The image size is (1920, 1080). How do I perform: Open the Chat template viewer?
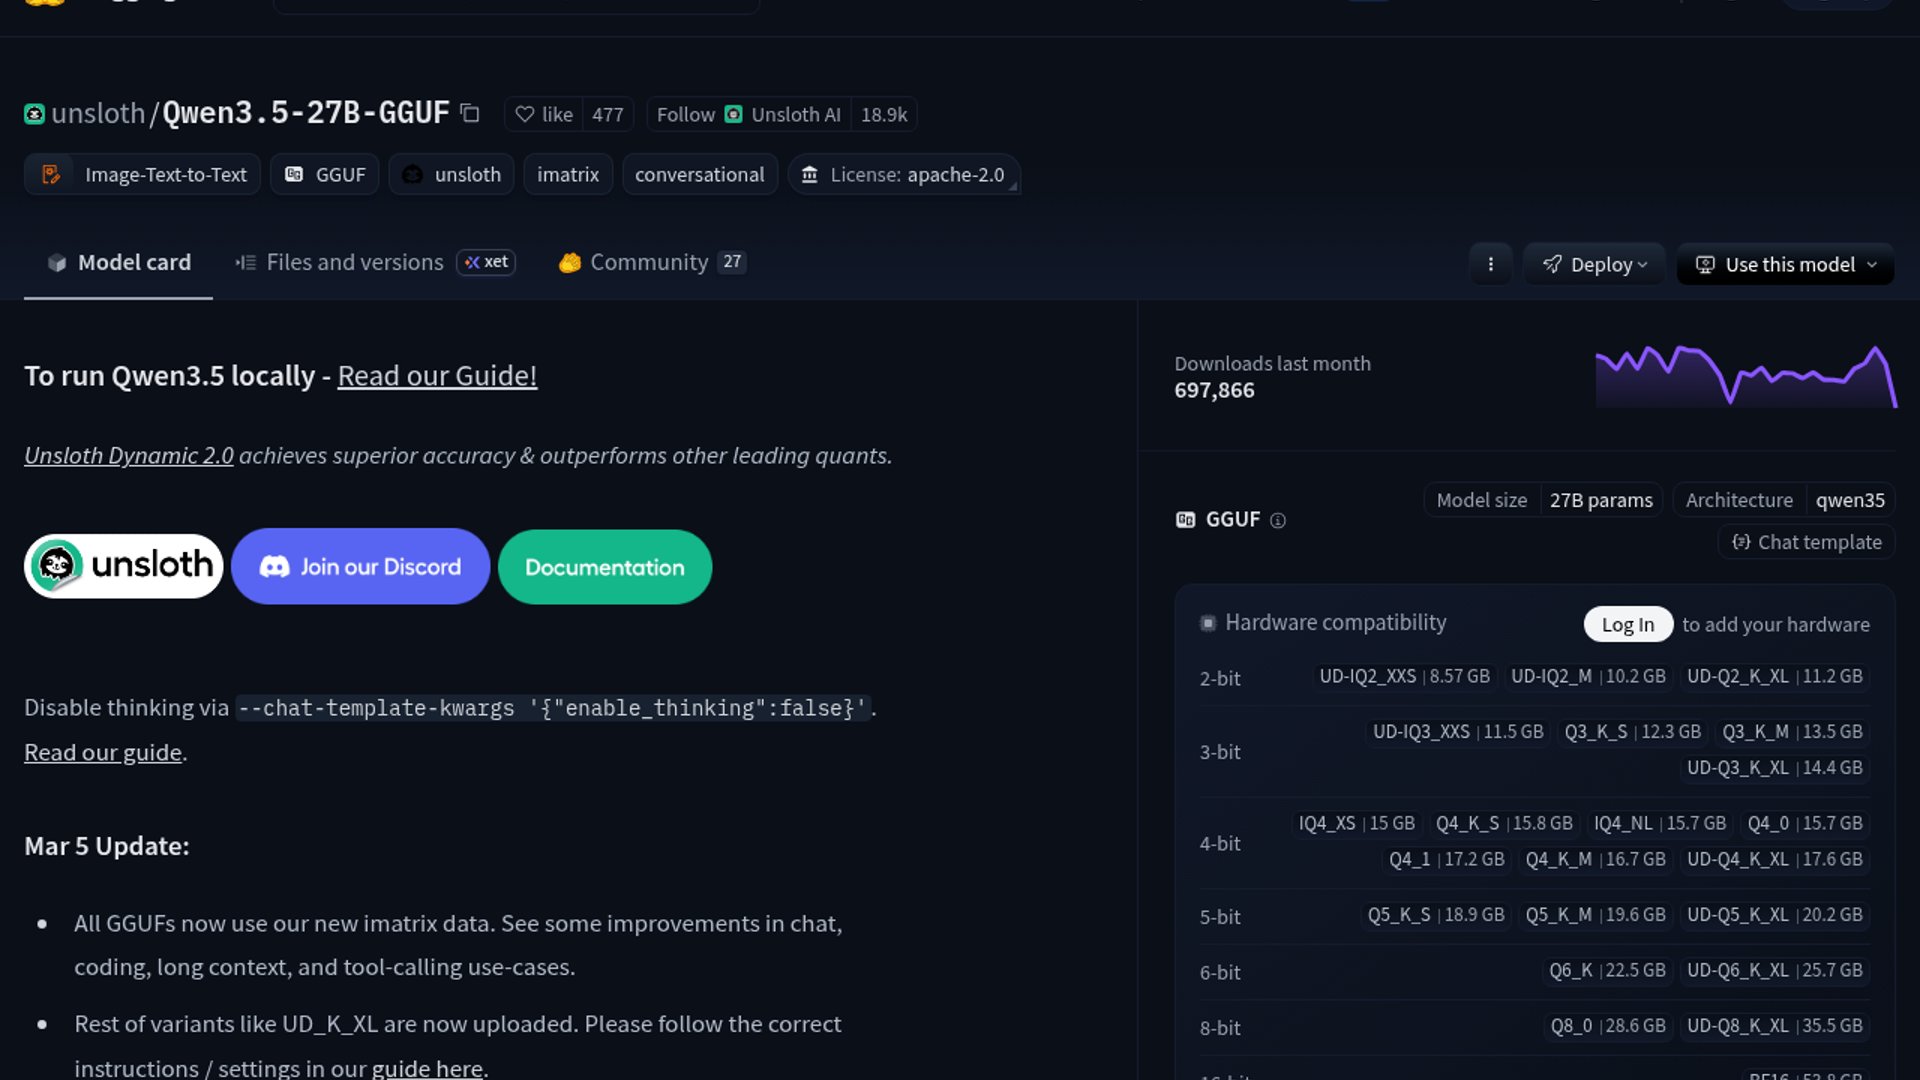[x=1807, y=542]
